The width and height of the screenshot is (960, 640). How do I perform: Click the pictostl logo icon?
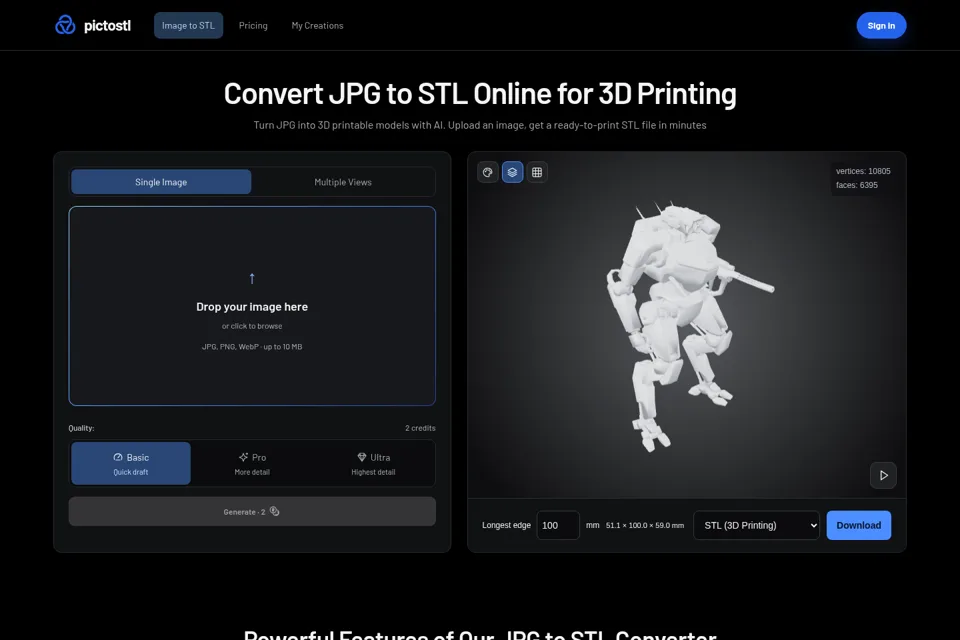tap(65, 25)
